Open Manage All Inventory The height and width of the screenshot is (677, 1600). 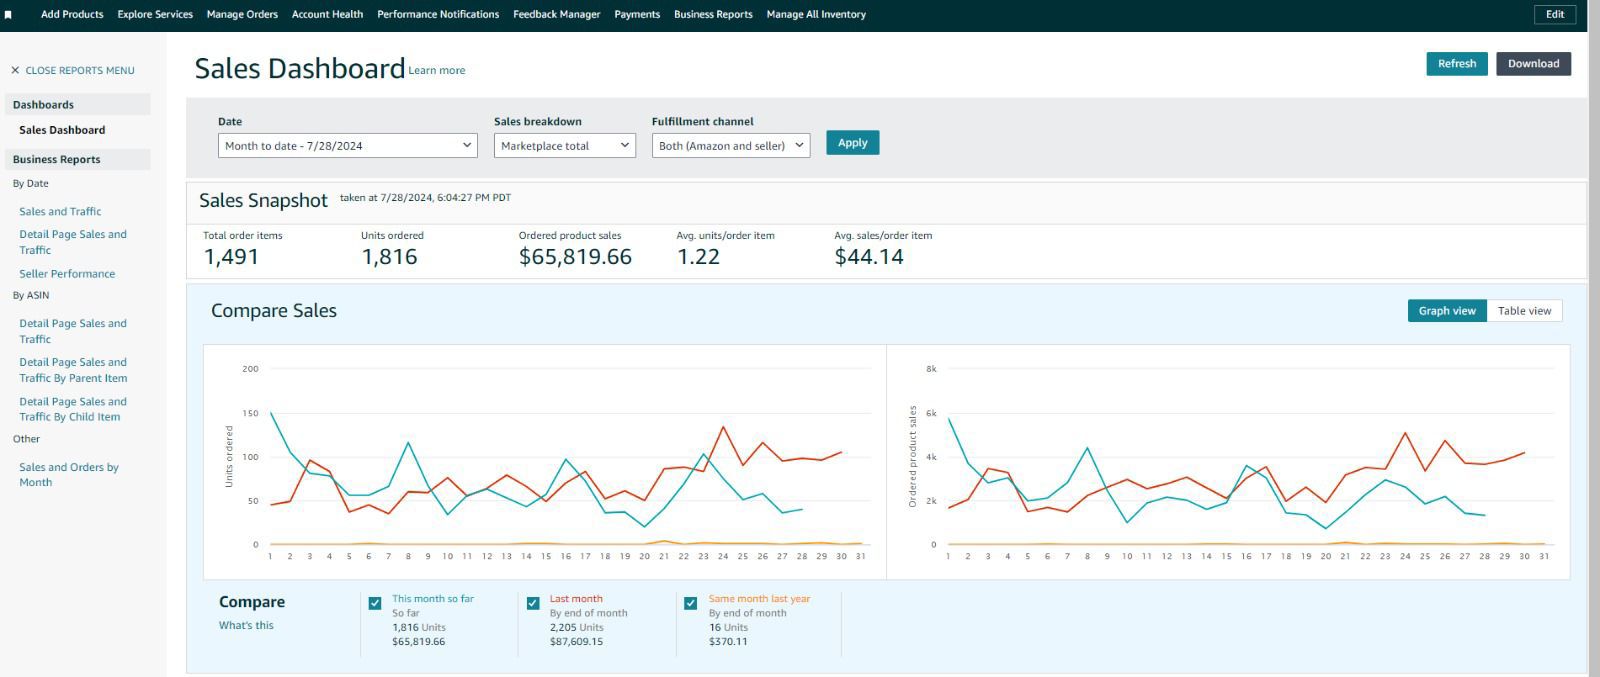[816, 14]
